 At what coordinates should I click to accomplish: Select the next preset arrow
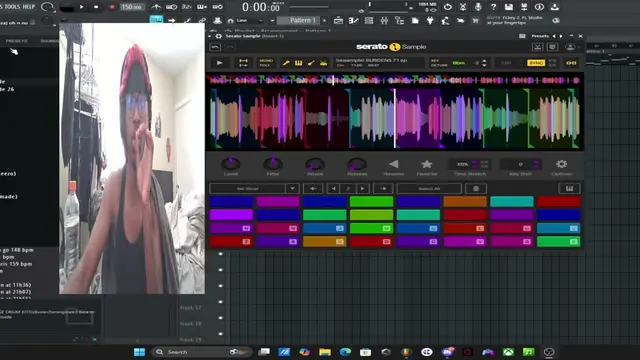click(x=561, y=36)
